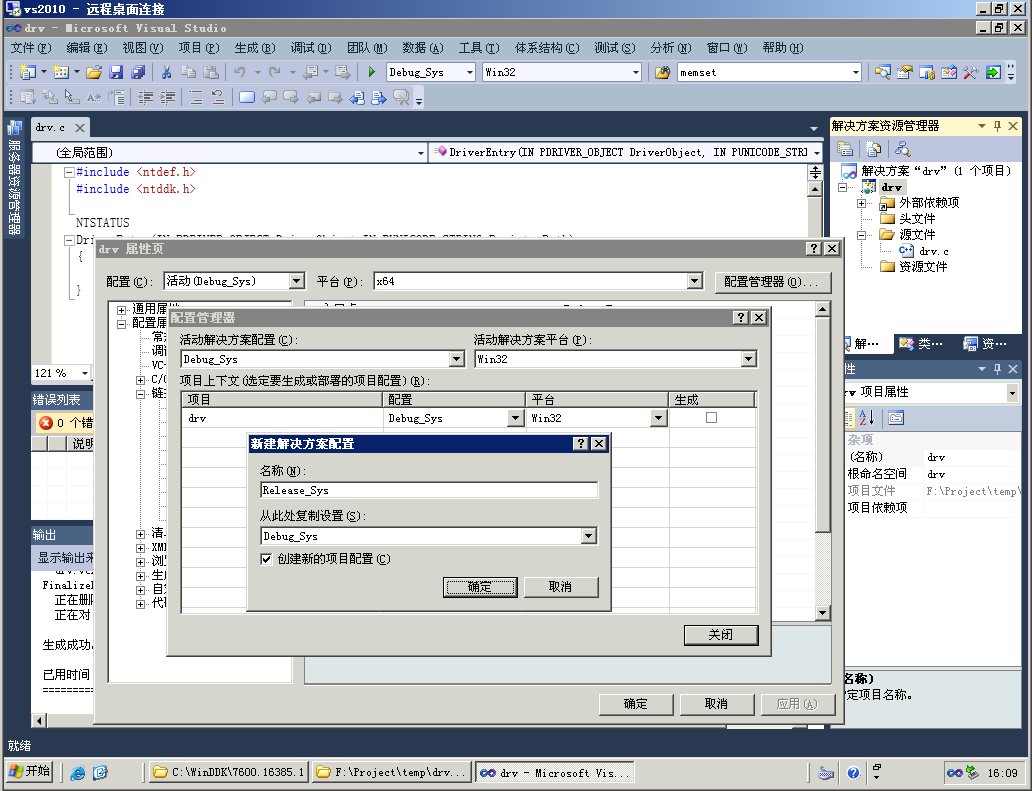This screenshot has width=1032, height=791.
Task: Open Solution Explorer from the main toolbar
Action: [883, 72]
